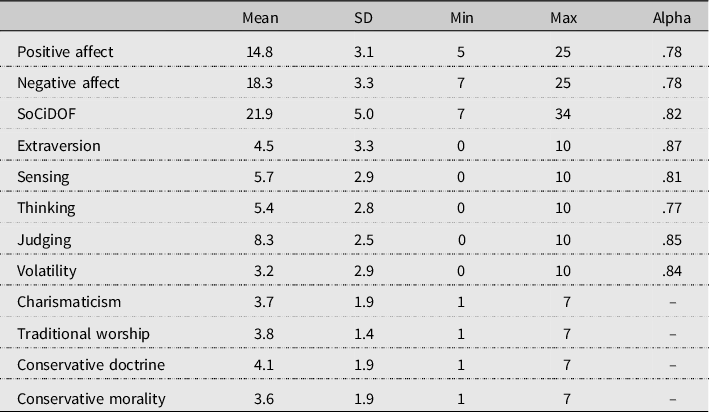The width and height of the screenshot is (709, 412).
Task: Click the Mean column header
Action: point(260,18)
